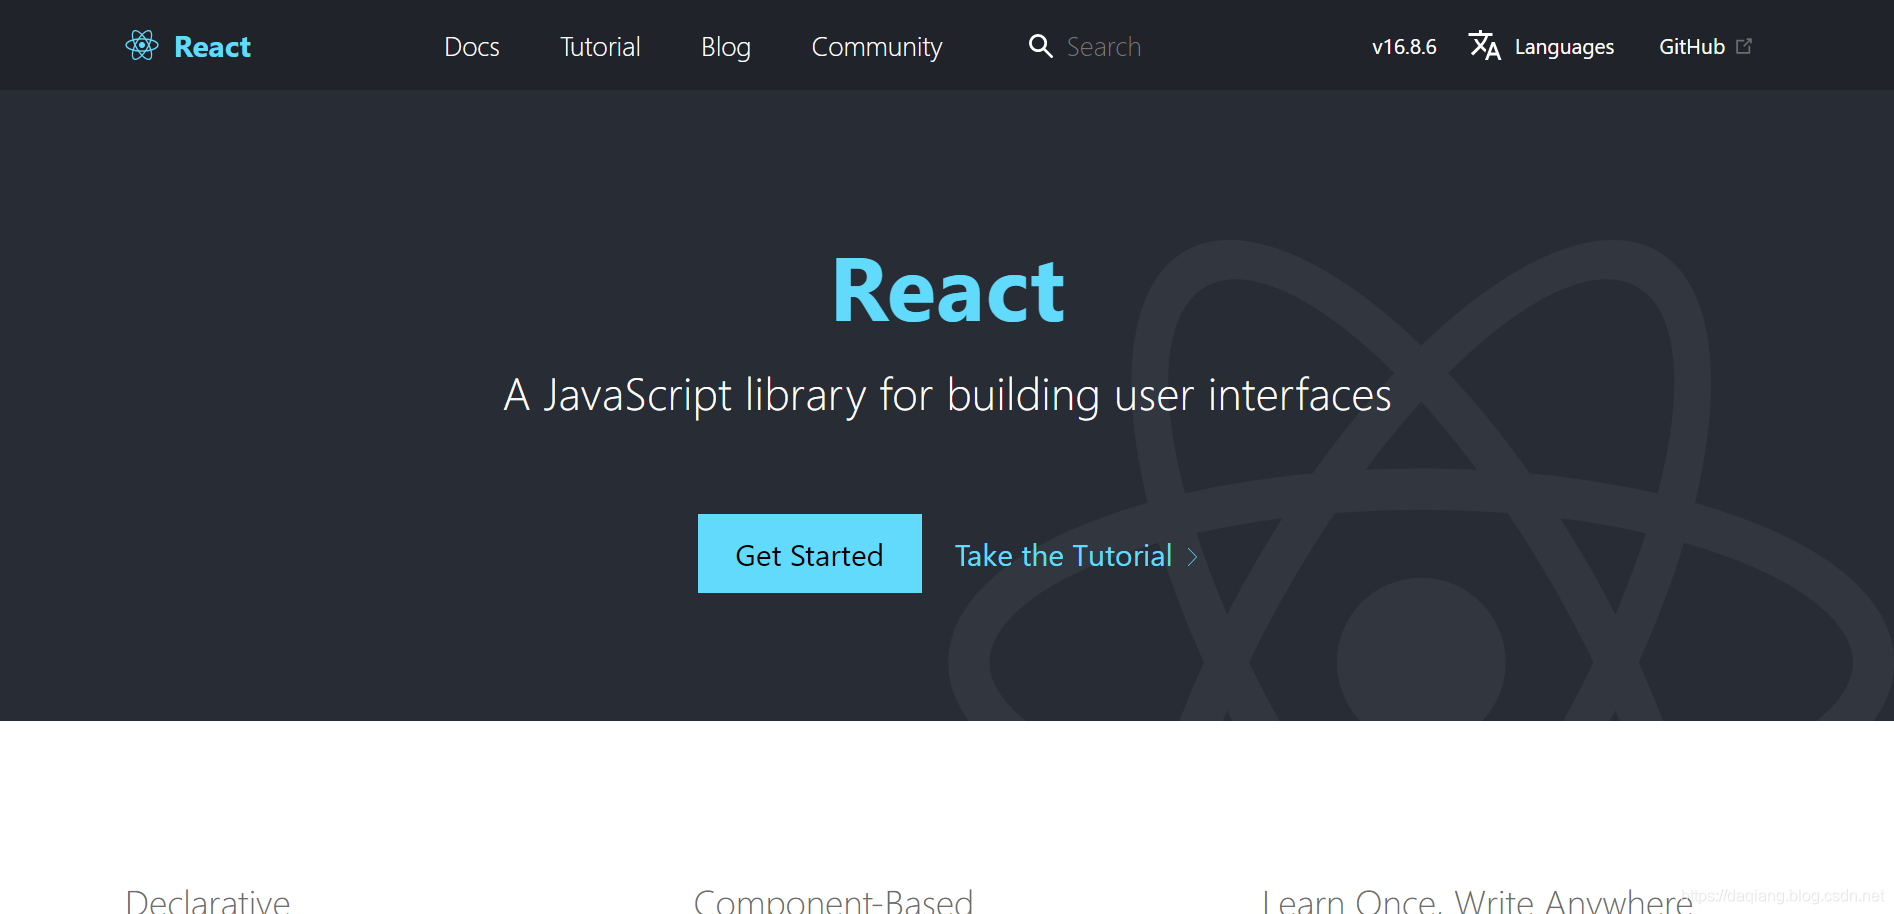Click the Declarative heading
1894x914 pixels.
[208, 901]
